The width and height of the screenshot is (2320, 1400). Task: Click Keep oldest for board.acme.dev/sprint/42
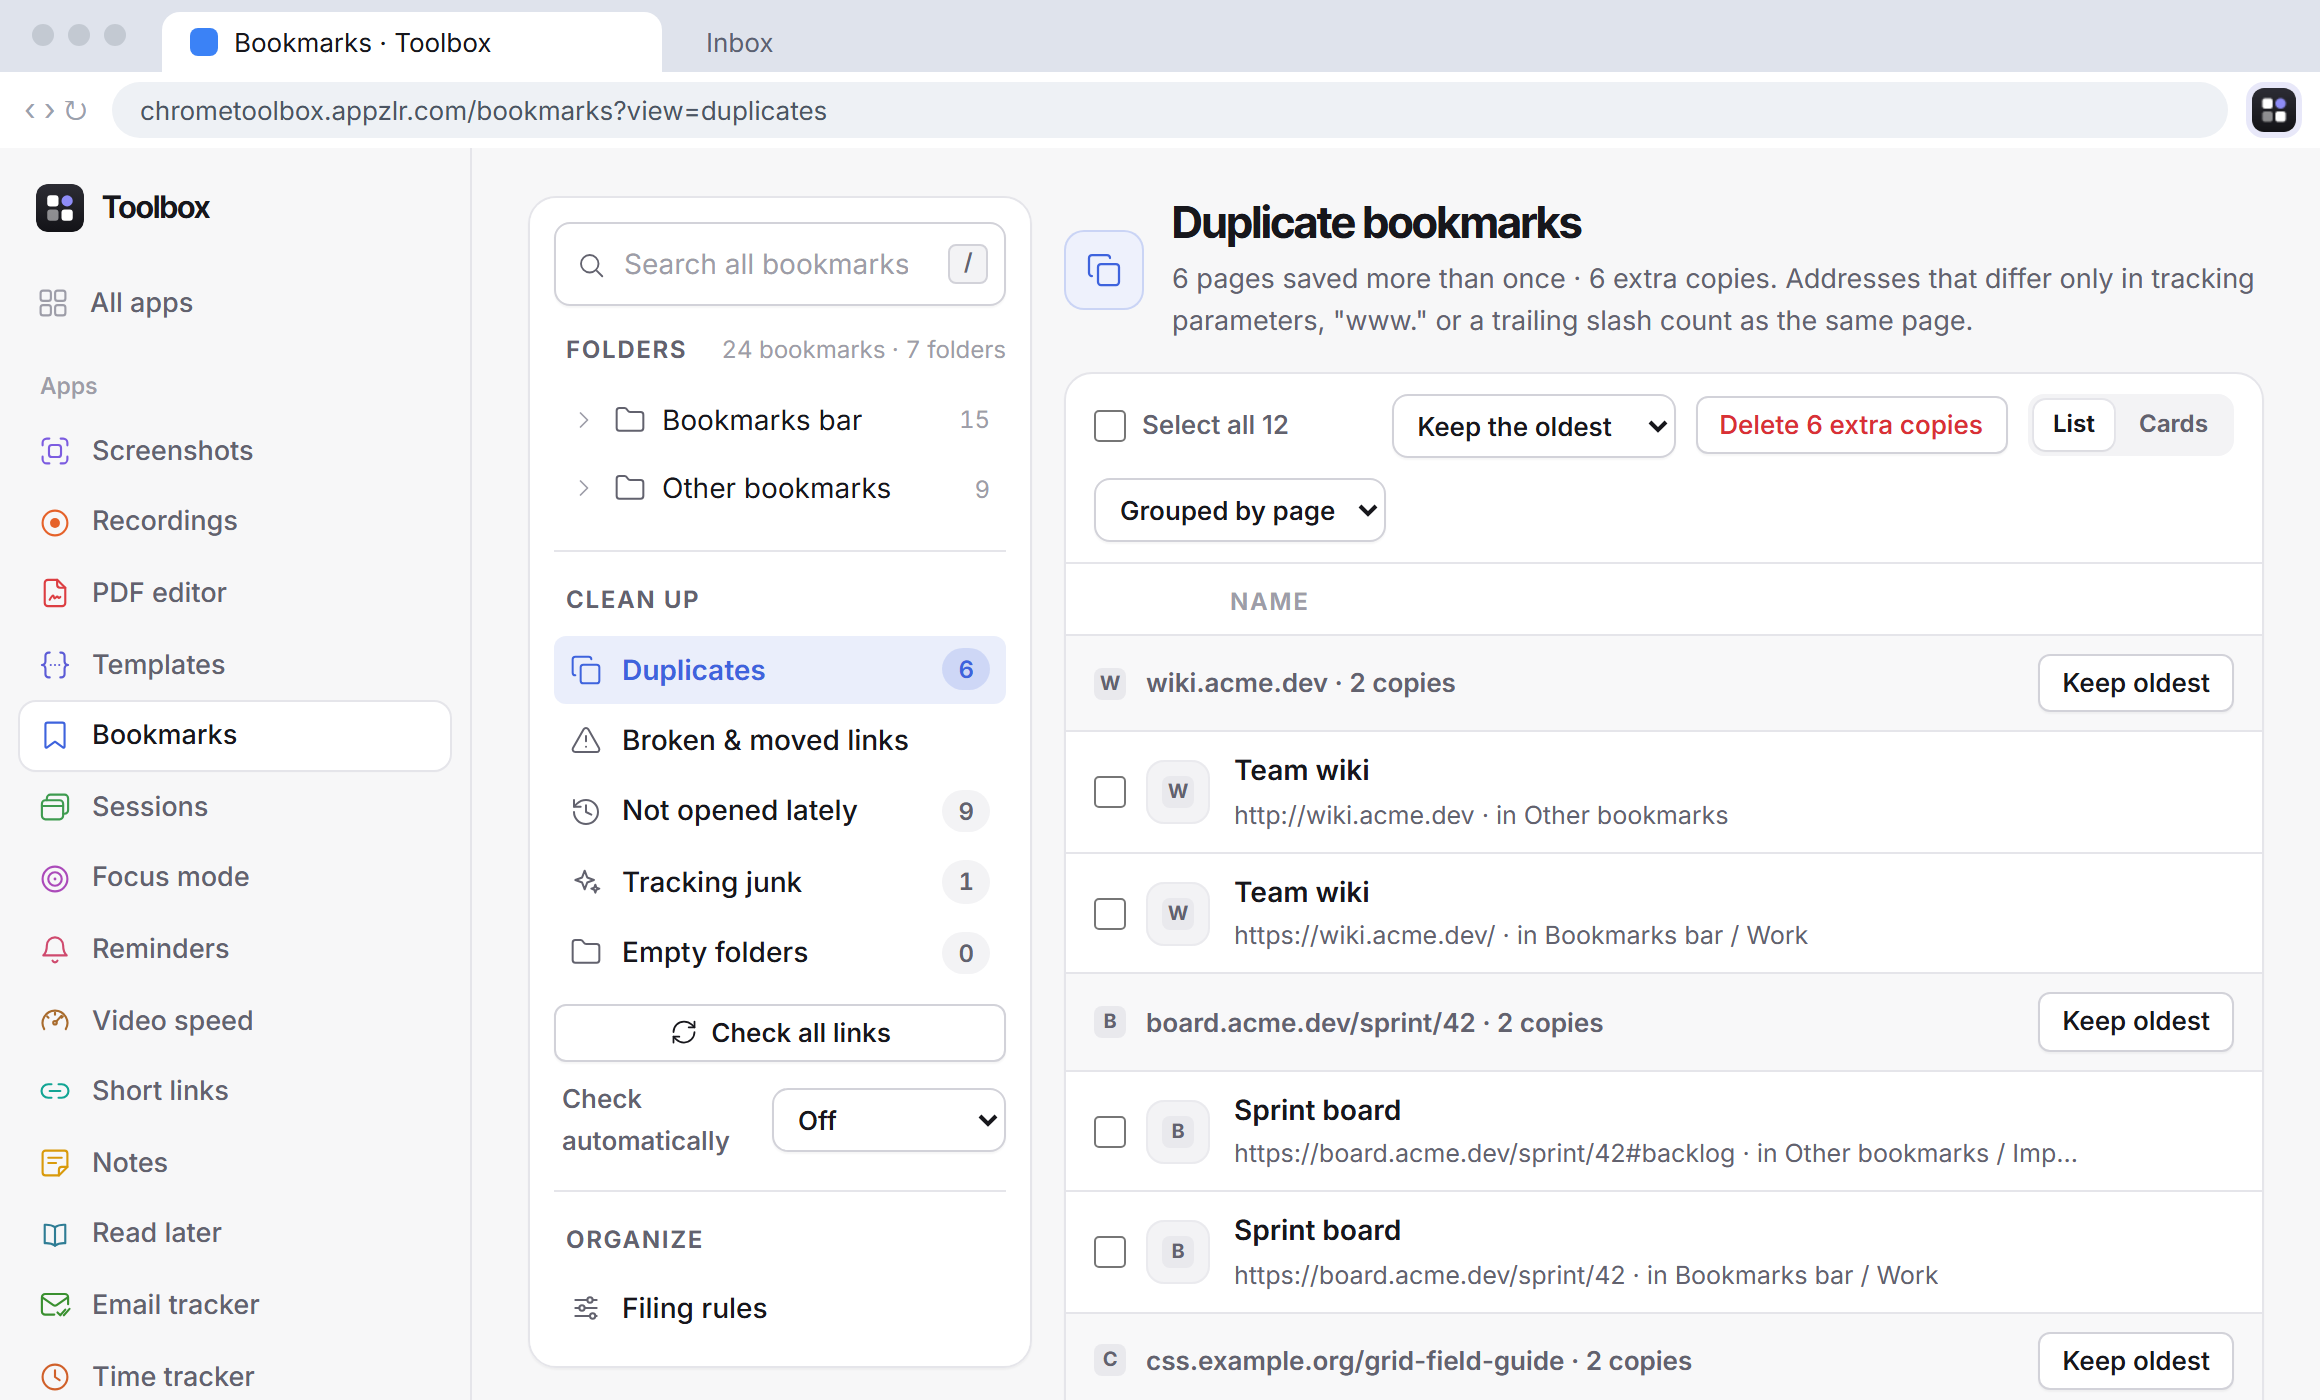2136,1021
